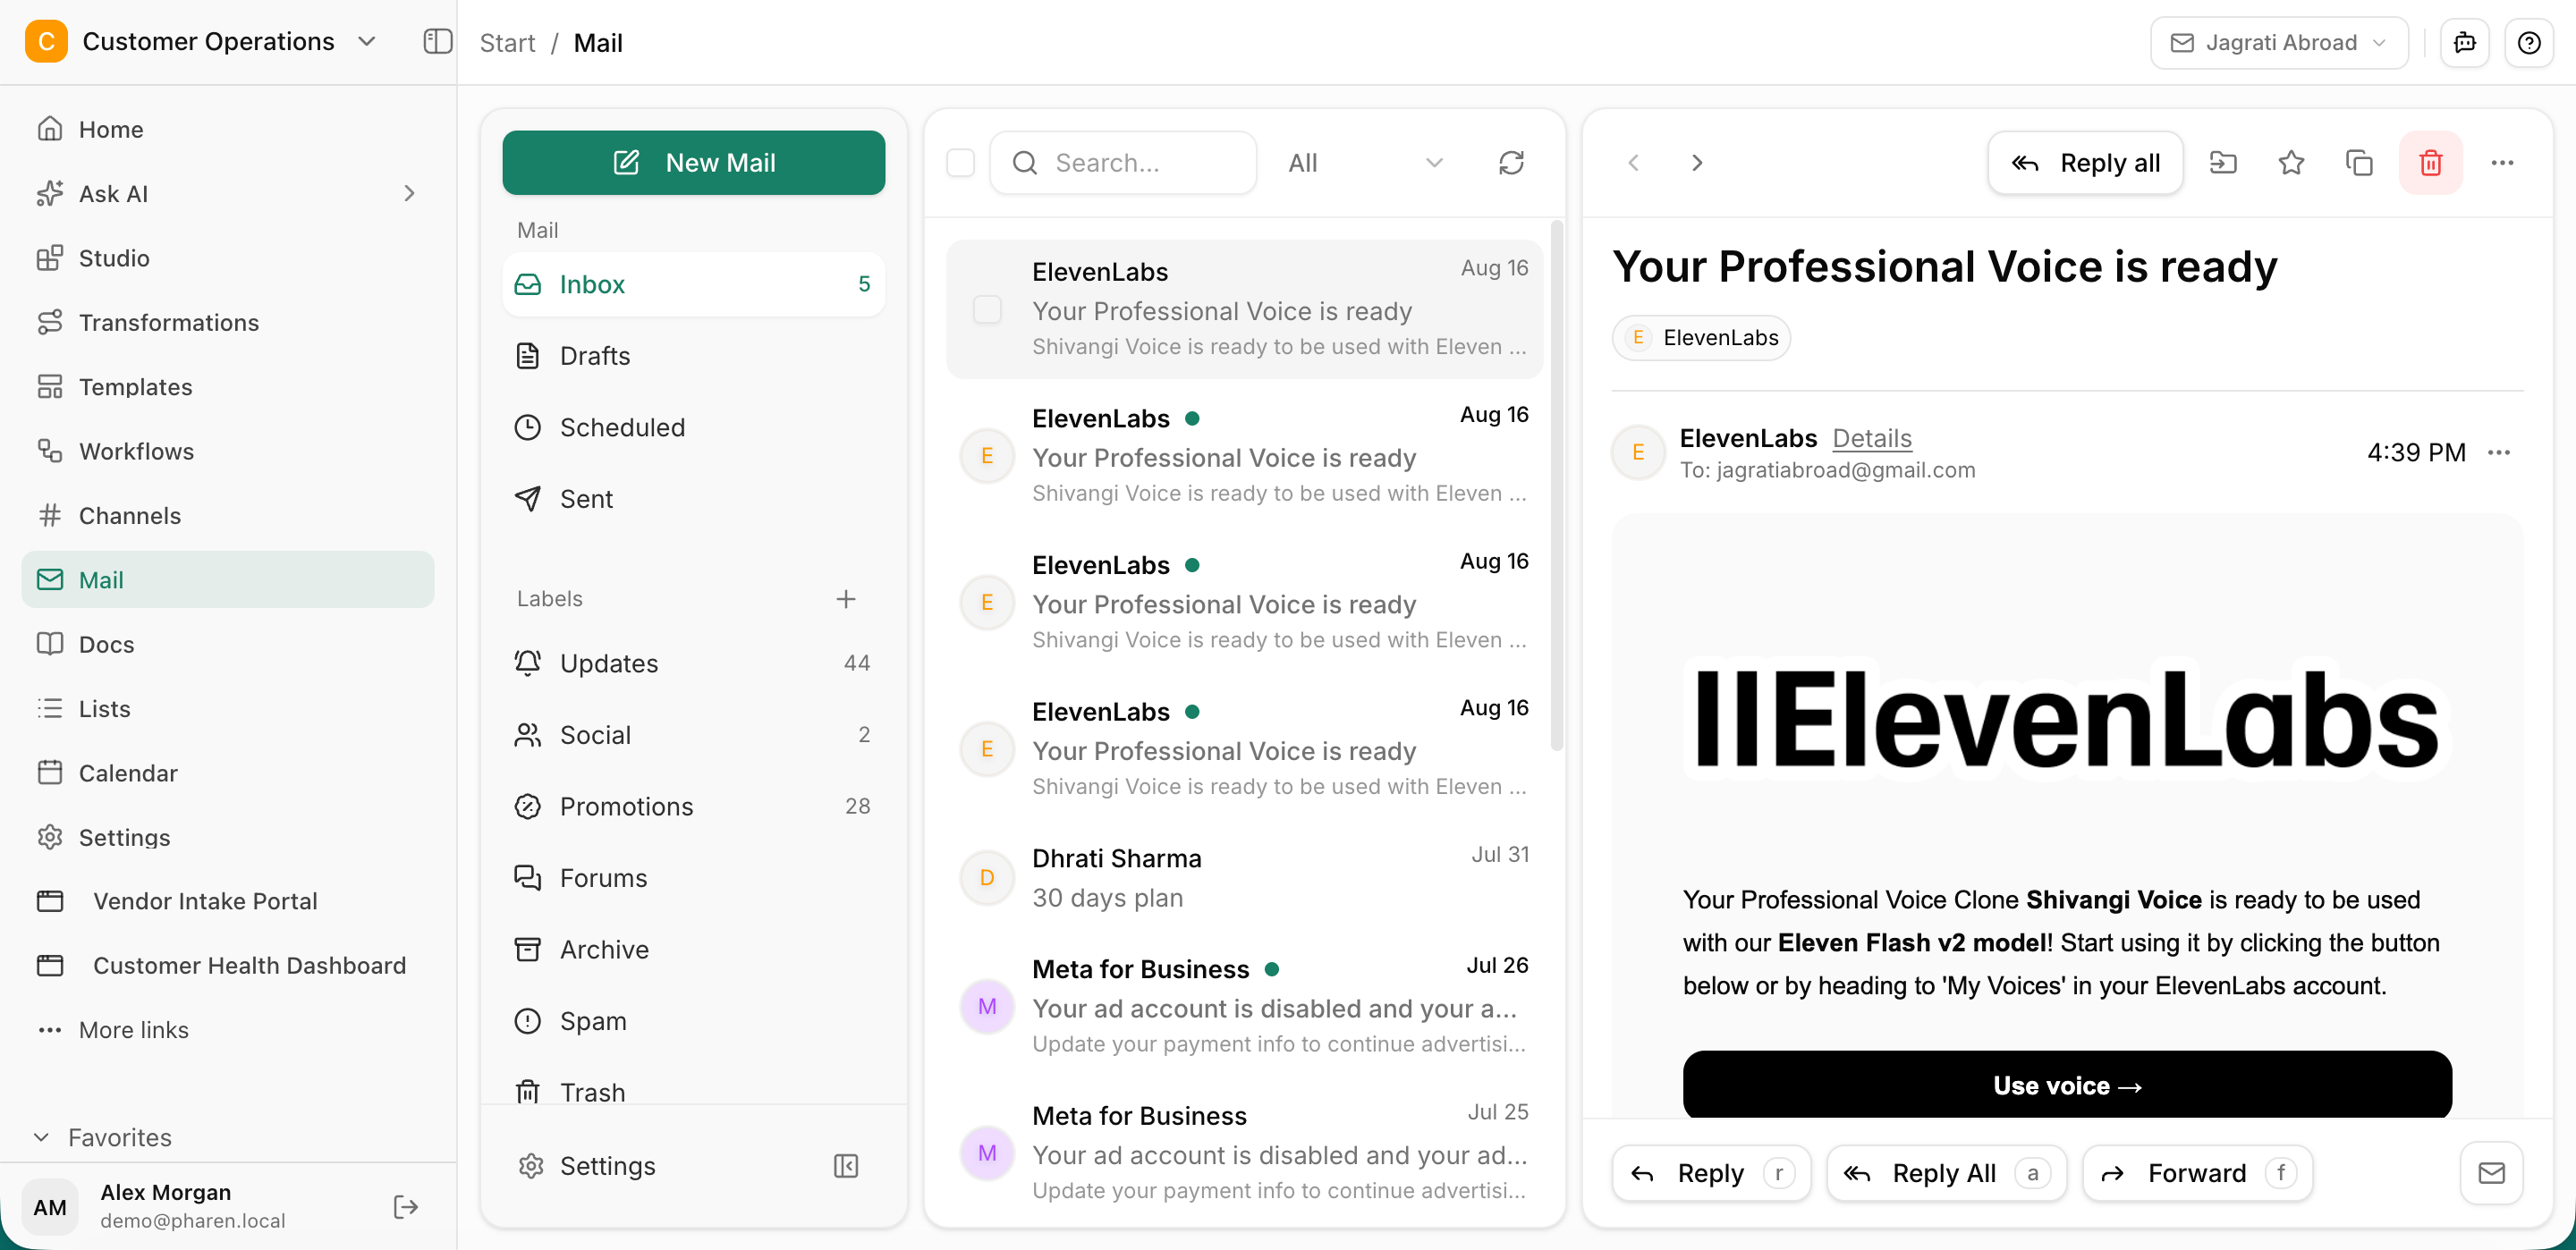Image resolution: width=2576 pixels, height=1250 pixels.
Task: Check the first ElevenLabs email checkbox
Action: (987, 309)
